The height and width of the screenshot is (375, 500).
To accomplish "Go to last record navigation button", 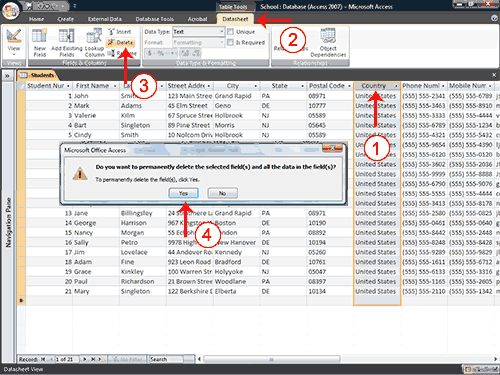I will [93, 359].
